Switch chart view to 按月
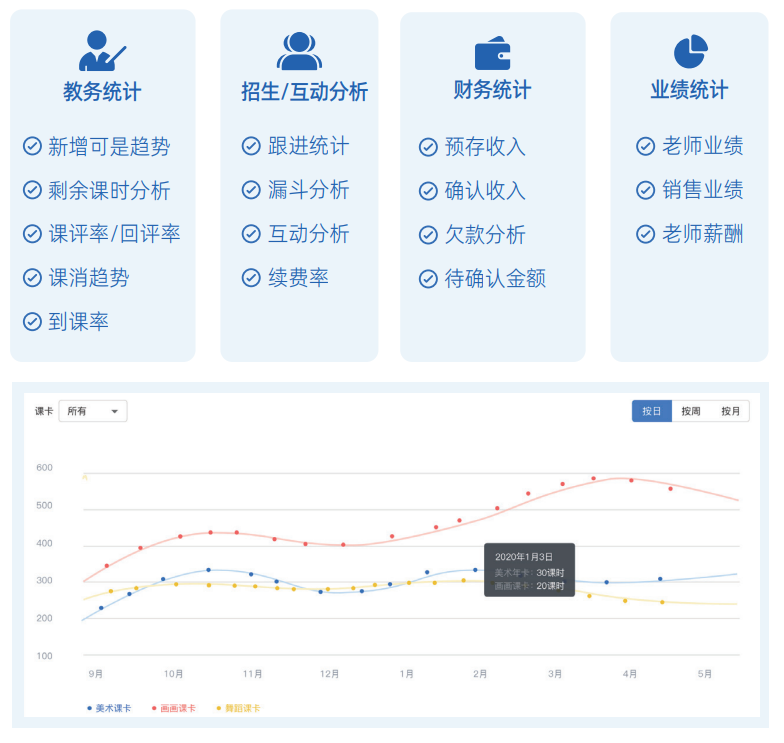 click(x=730, y=411)
